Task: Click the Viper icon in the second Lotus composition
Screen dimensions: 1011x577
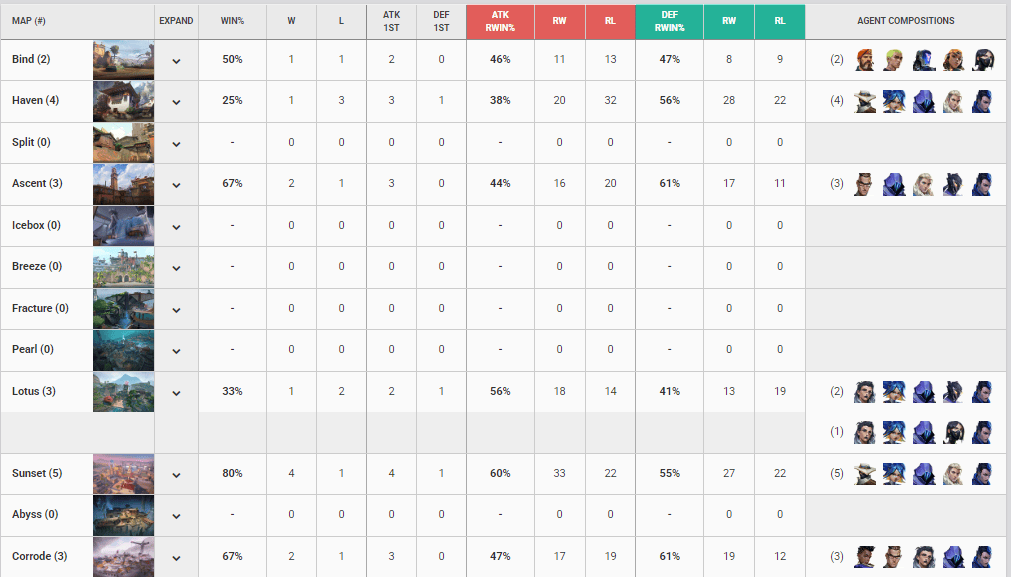Action: click(953, 432)
